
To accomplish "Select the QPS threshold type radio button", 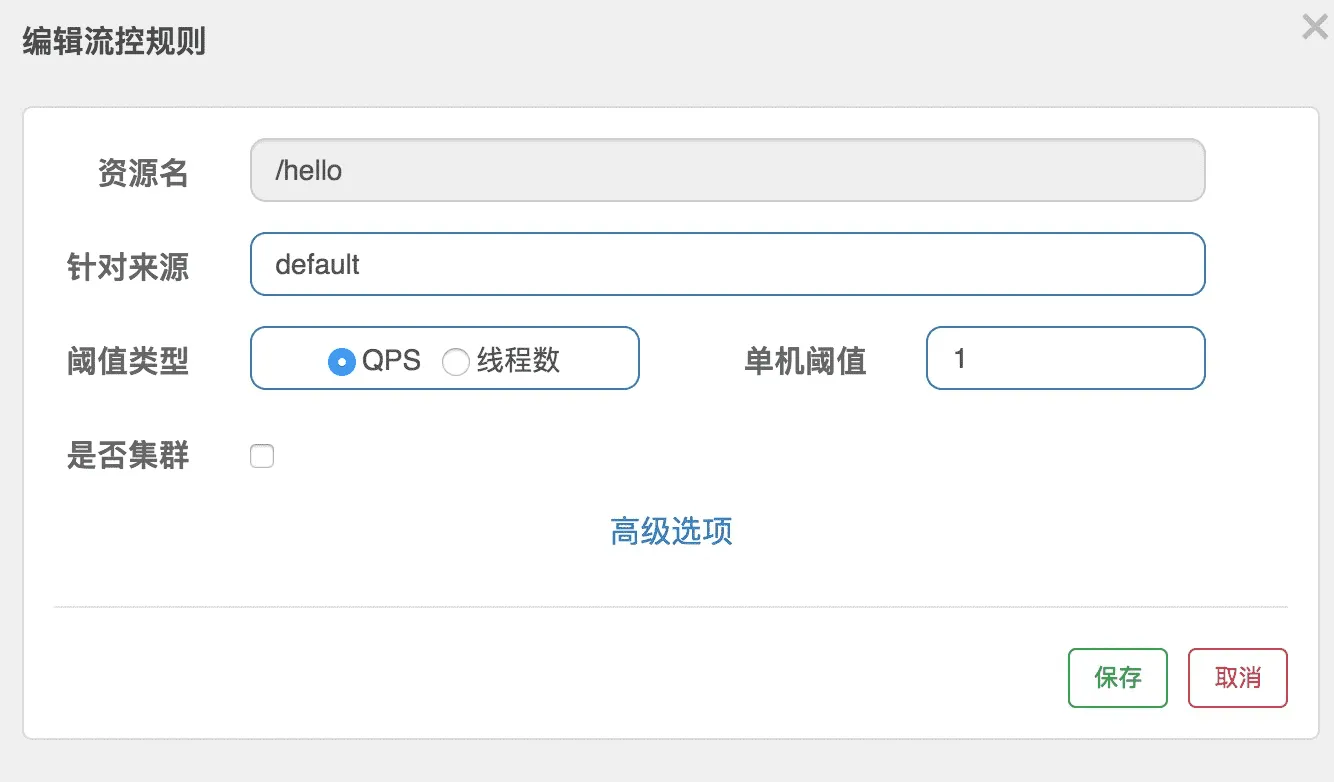I will point(341,361).
